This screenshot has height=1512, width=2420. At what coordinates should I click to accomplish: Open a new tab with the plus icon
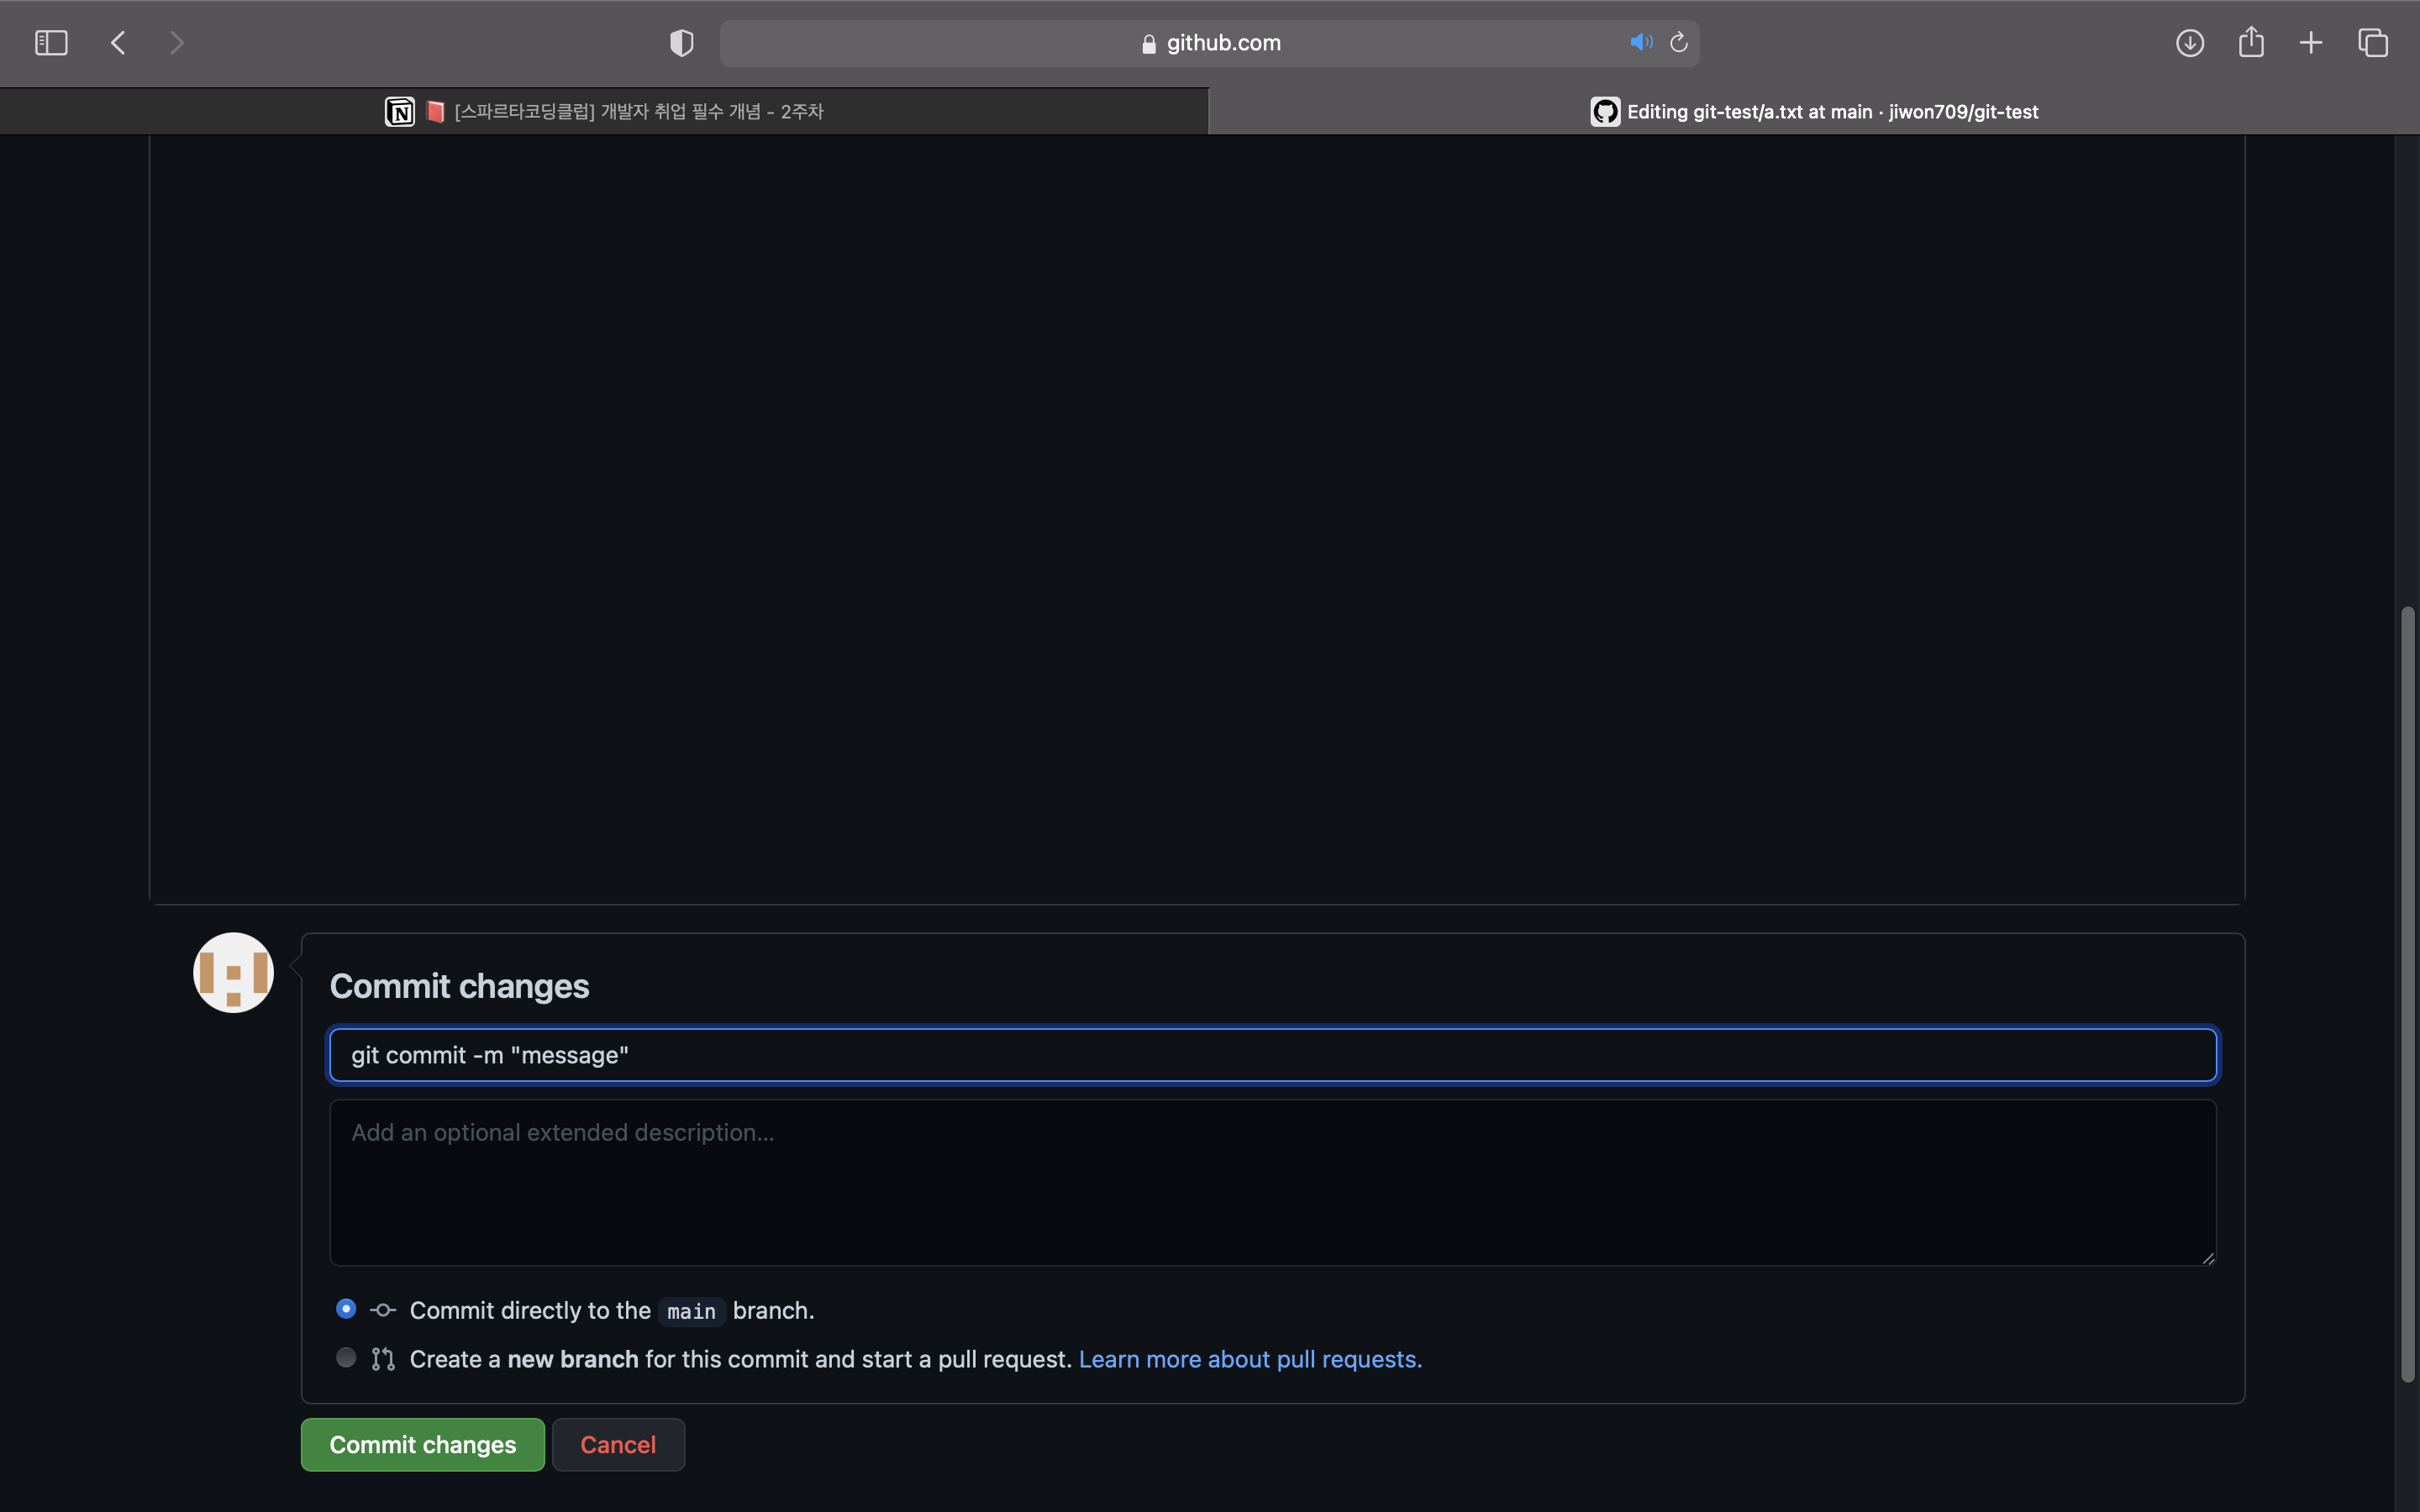coord(2311,42)
